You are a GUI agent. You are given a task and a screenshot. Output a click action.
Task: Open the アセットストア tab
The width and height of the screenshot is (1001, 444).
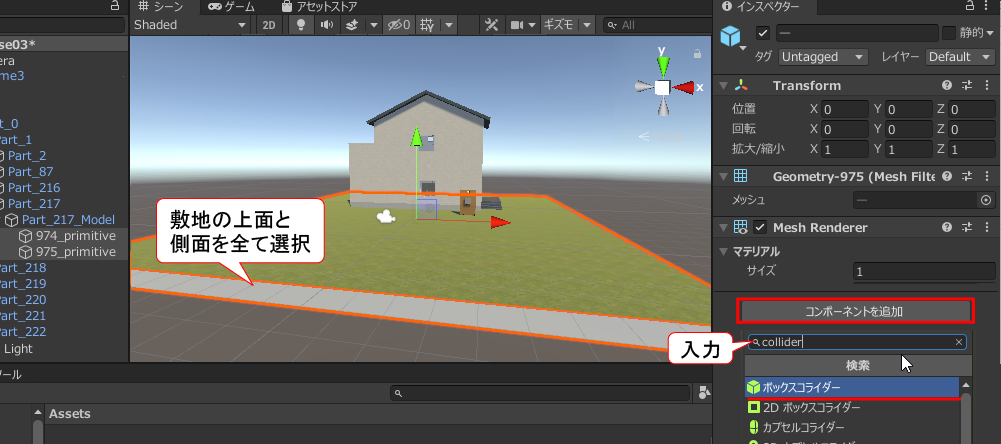click(318, 6)
